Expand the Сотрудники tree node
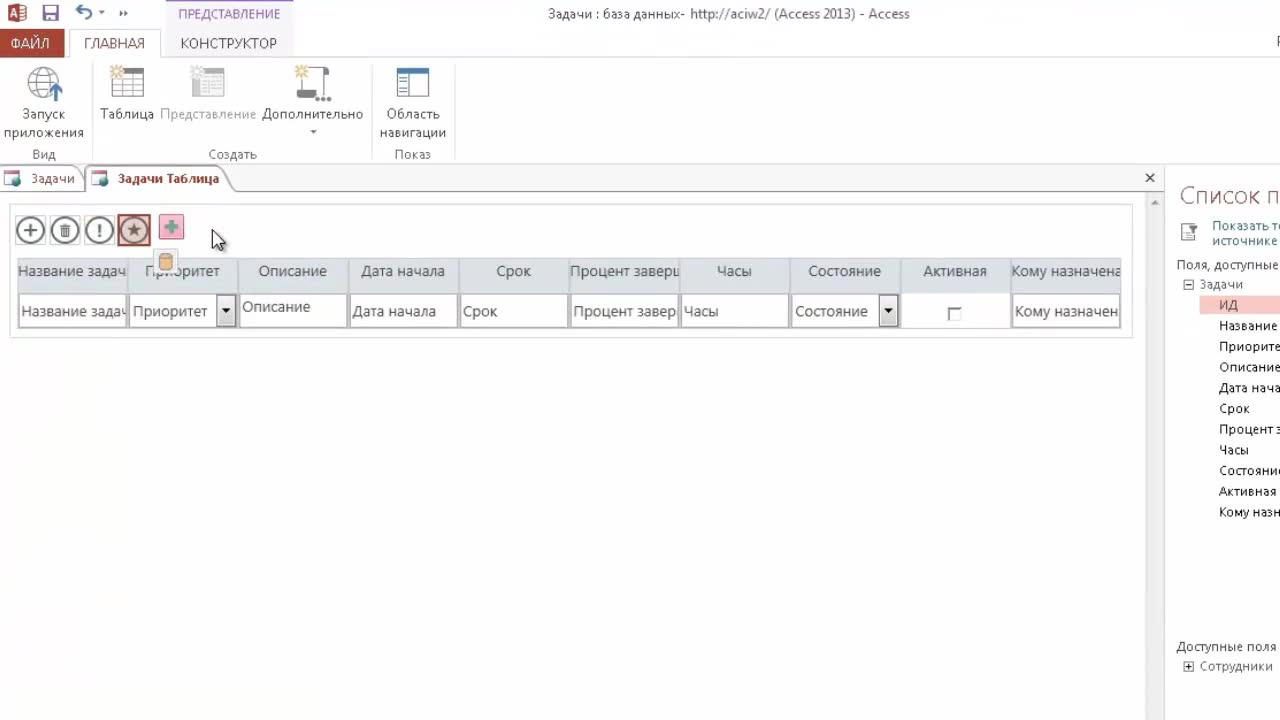This screenshot has height=720, width=1280. pyautogui.click(x=1188, y=667)
